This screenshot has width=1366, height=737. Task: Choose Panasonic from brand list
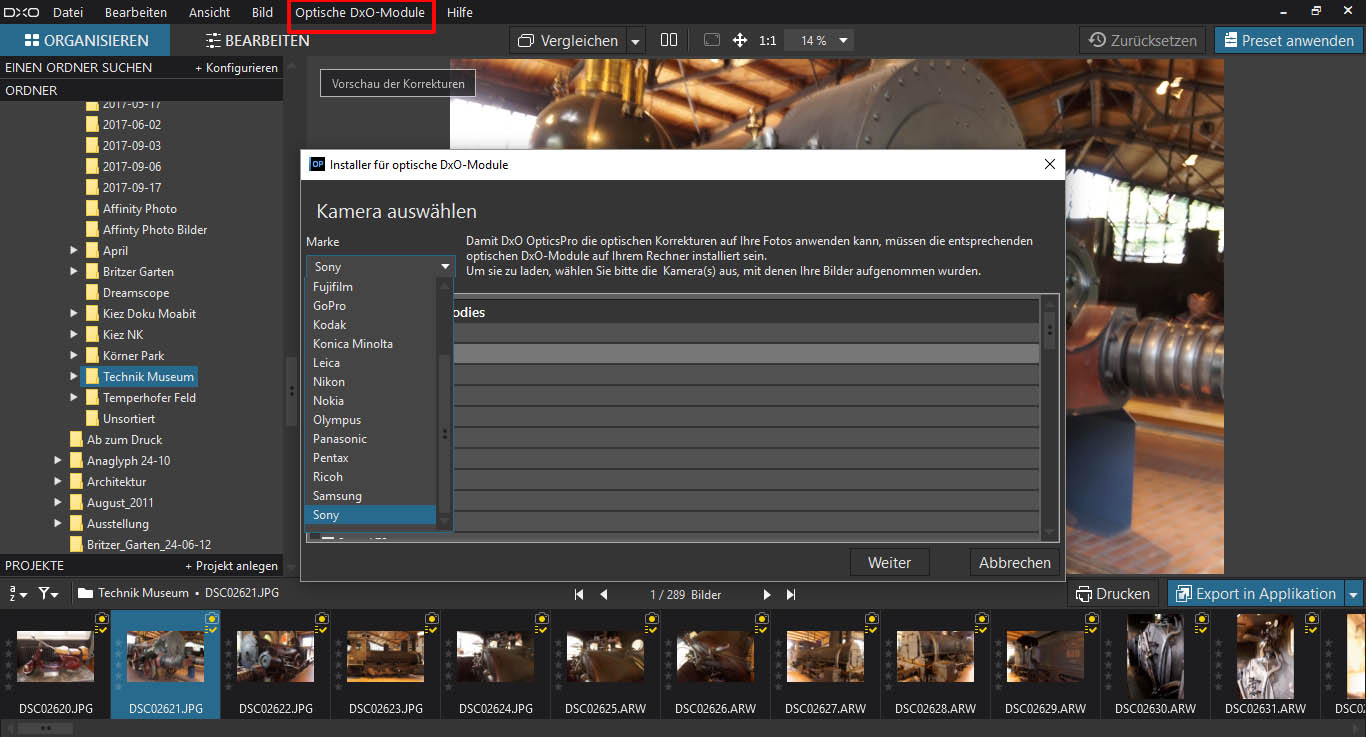371,439
